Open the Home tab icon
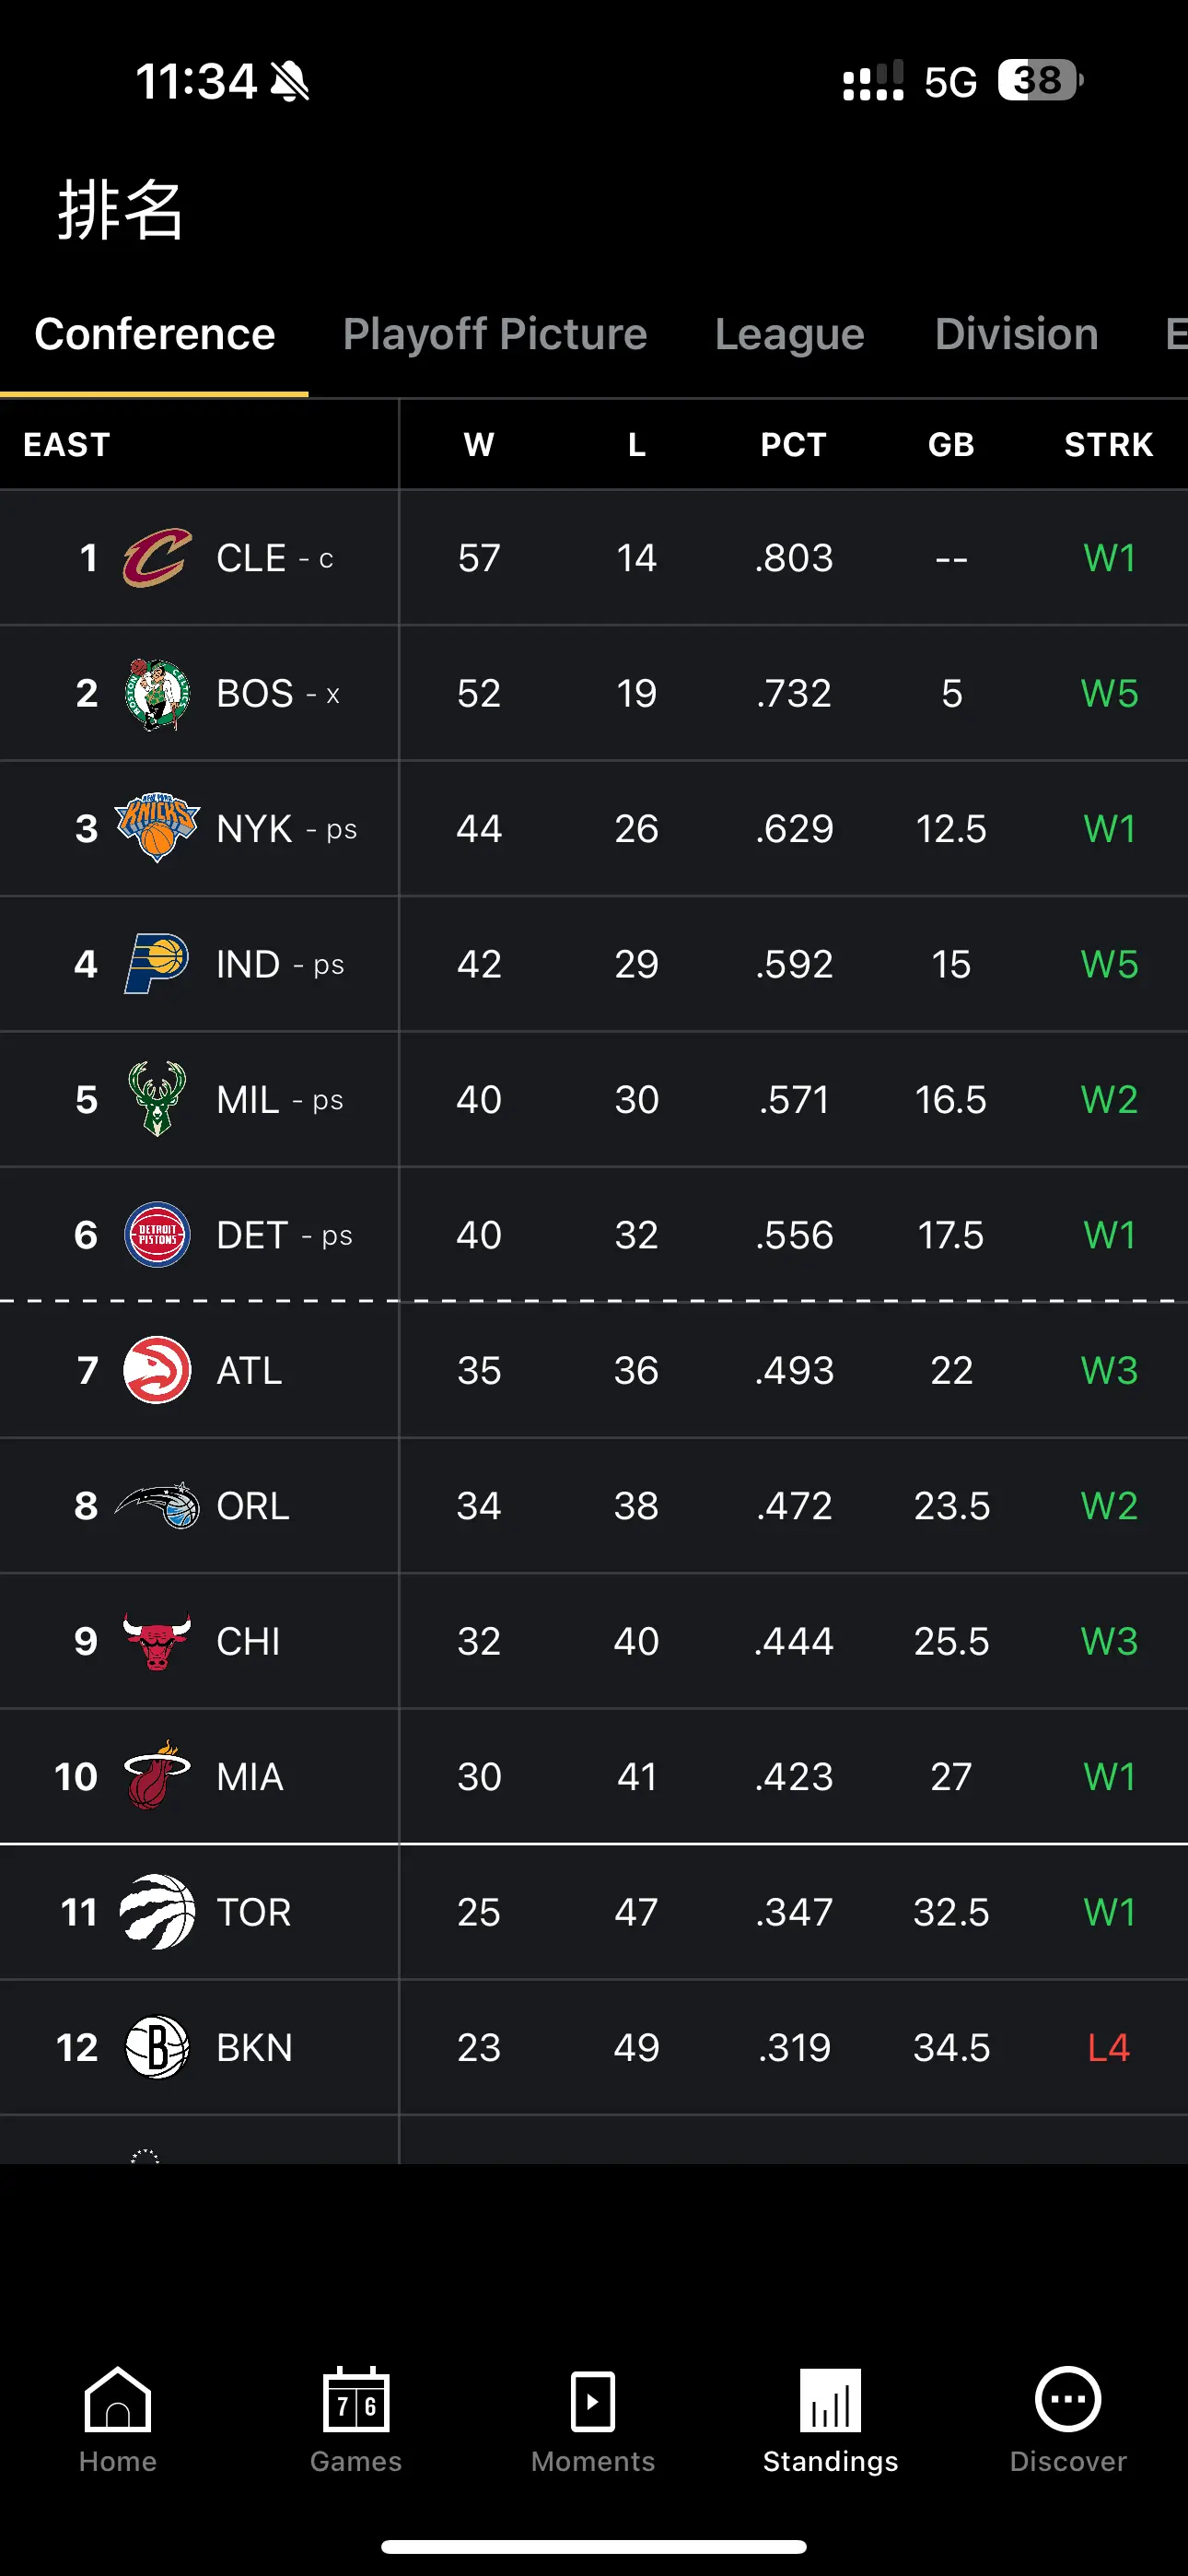The width and height of the screenshot is (1188, 2576). point(118,2399)
